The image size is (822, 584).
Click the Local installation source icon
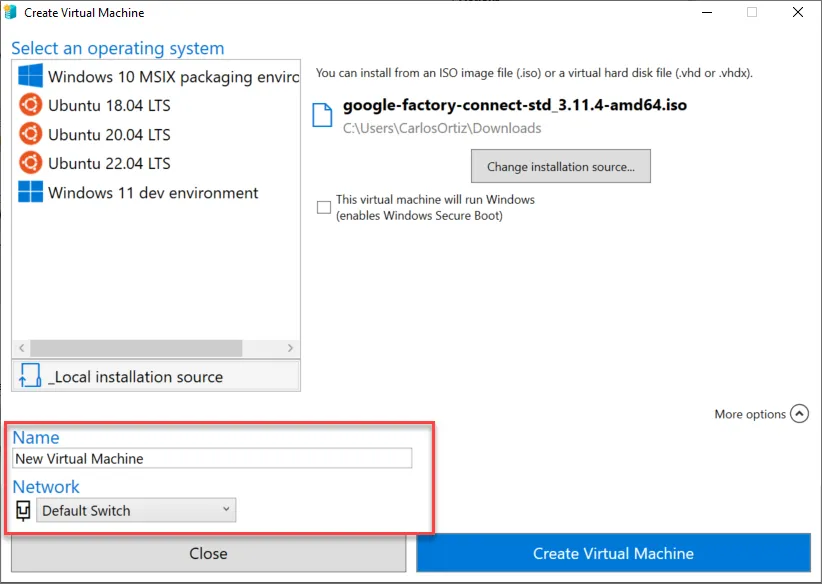coord(30,376)
